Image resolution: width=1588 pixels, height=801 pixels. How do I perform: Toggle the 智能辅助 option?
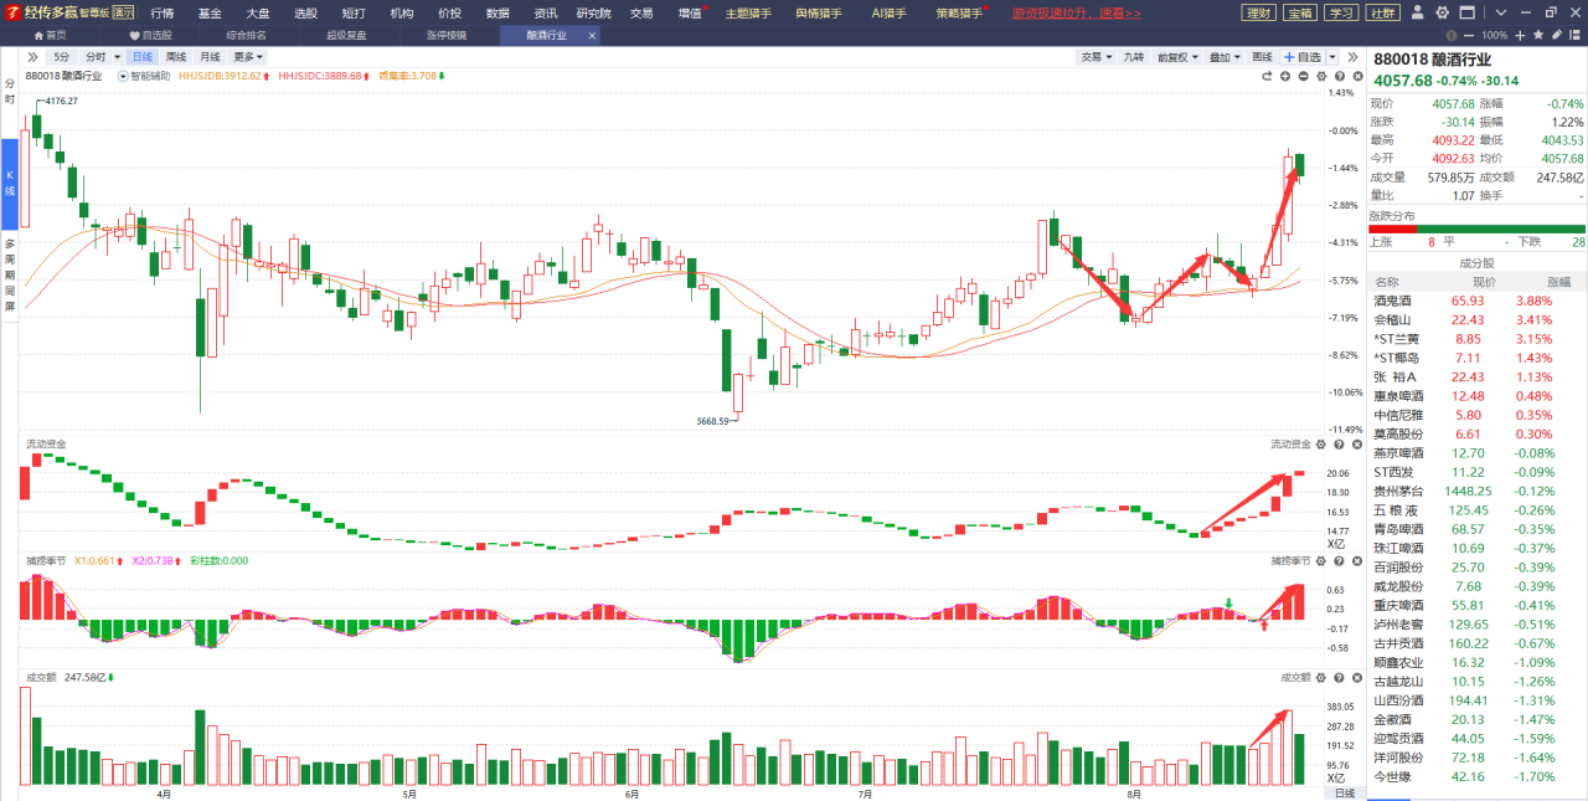click(x=145, y=76)
